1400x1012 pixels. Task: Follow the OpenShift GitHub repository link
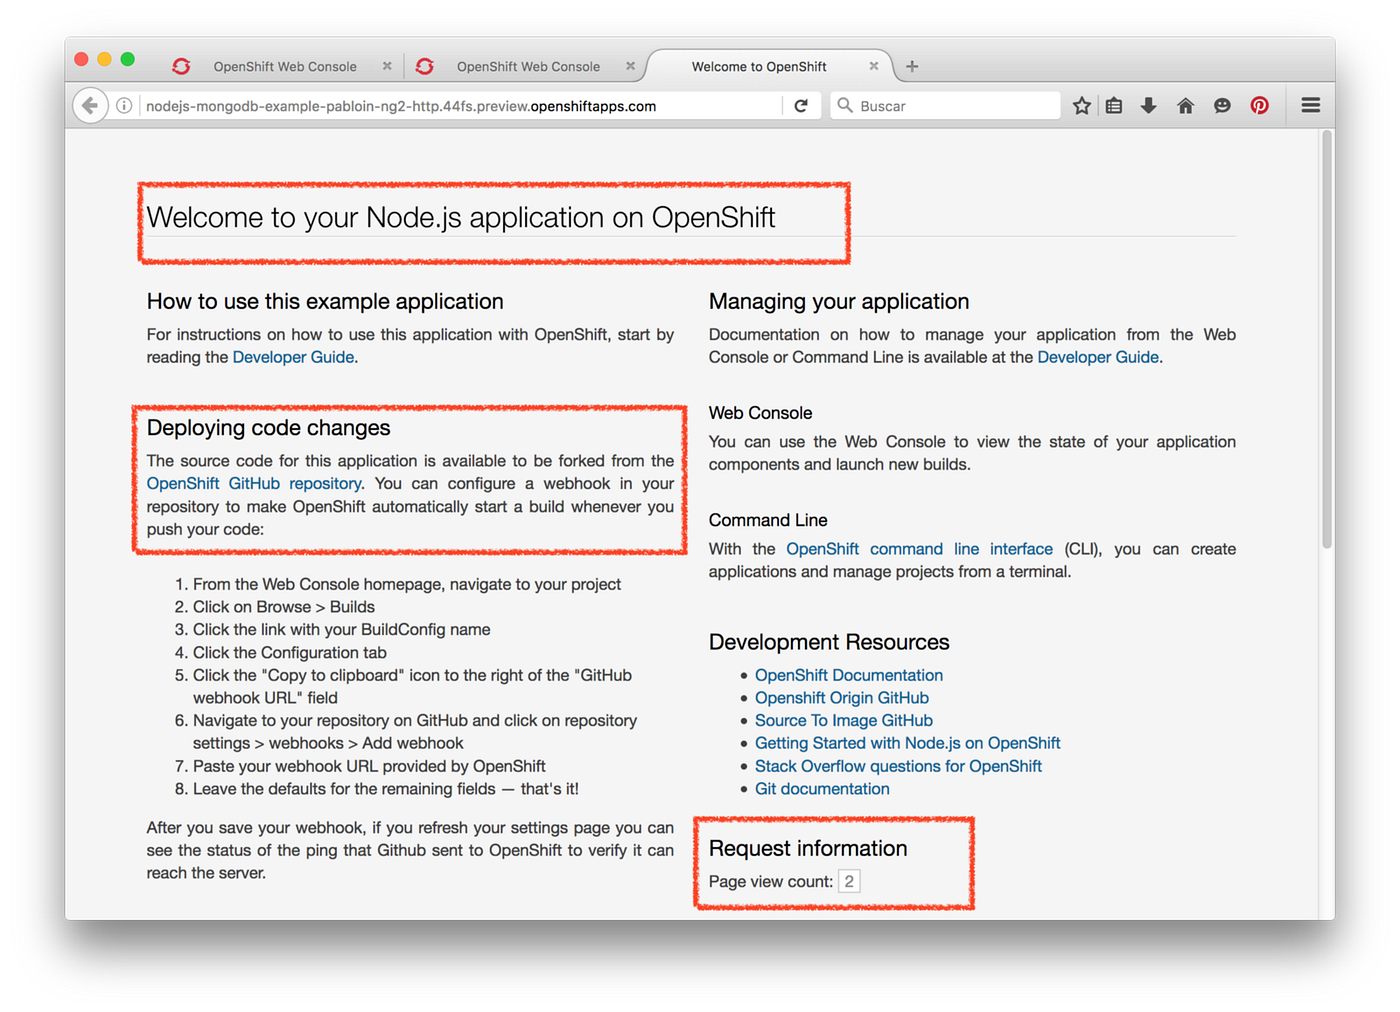point(254,483)
